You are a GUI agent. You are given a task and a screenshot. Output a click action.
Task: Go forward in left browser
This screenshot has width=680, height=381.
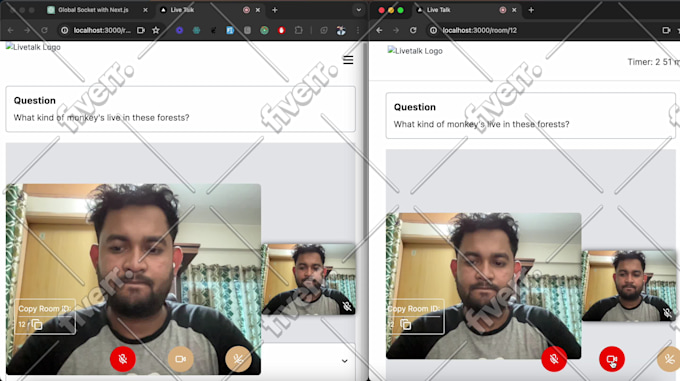point(27,30)
